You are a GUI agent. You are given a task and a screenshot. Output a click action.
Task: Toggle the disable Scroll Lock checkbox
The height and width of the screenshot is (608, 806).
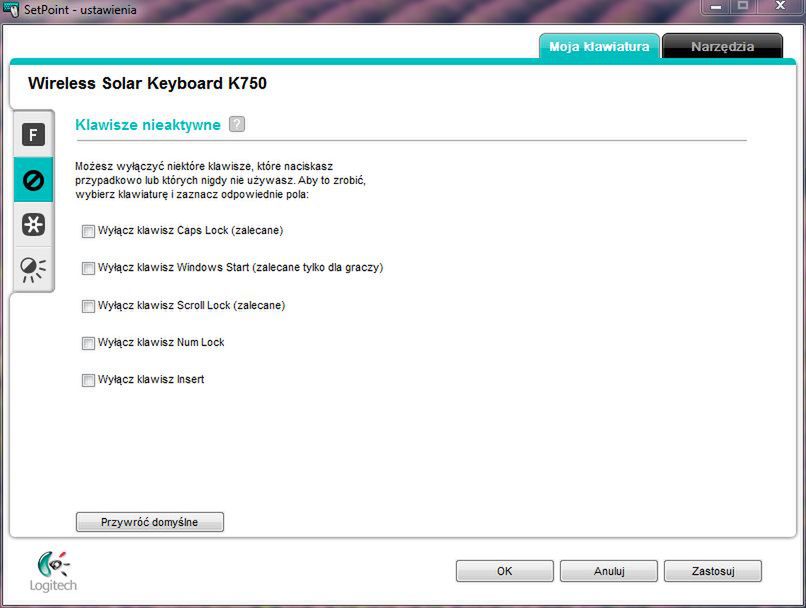coord(88,306)
